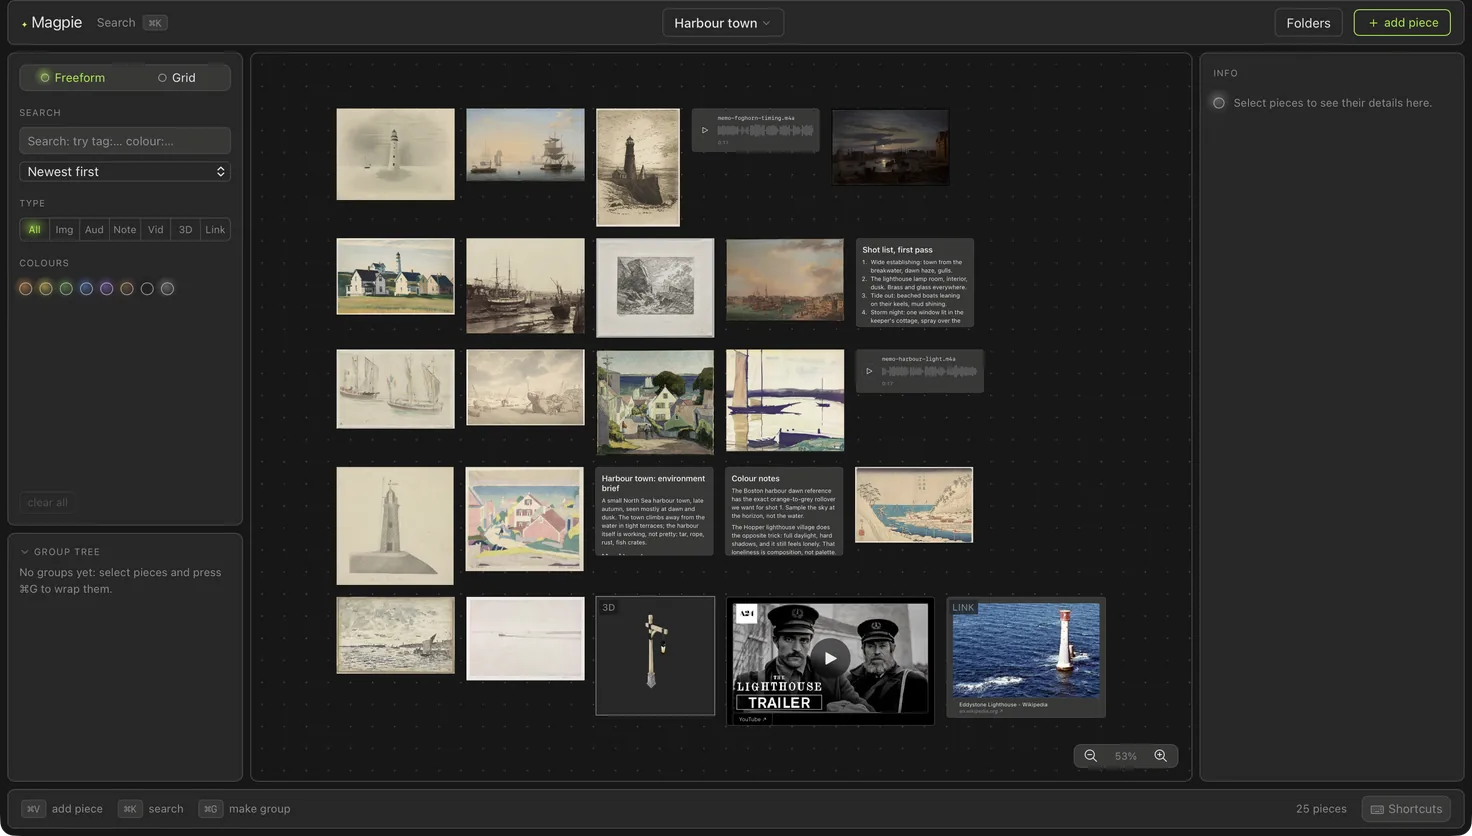This screenshot has width=1472, height=836.
Task: Select the orange colour filter swatch
Action: (x=26, y=289)
